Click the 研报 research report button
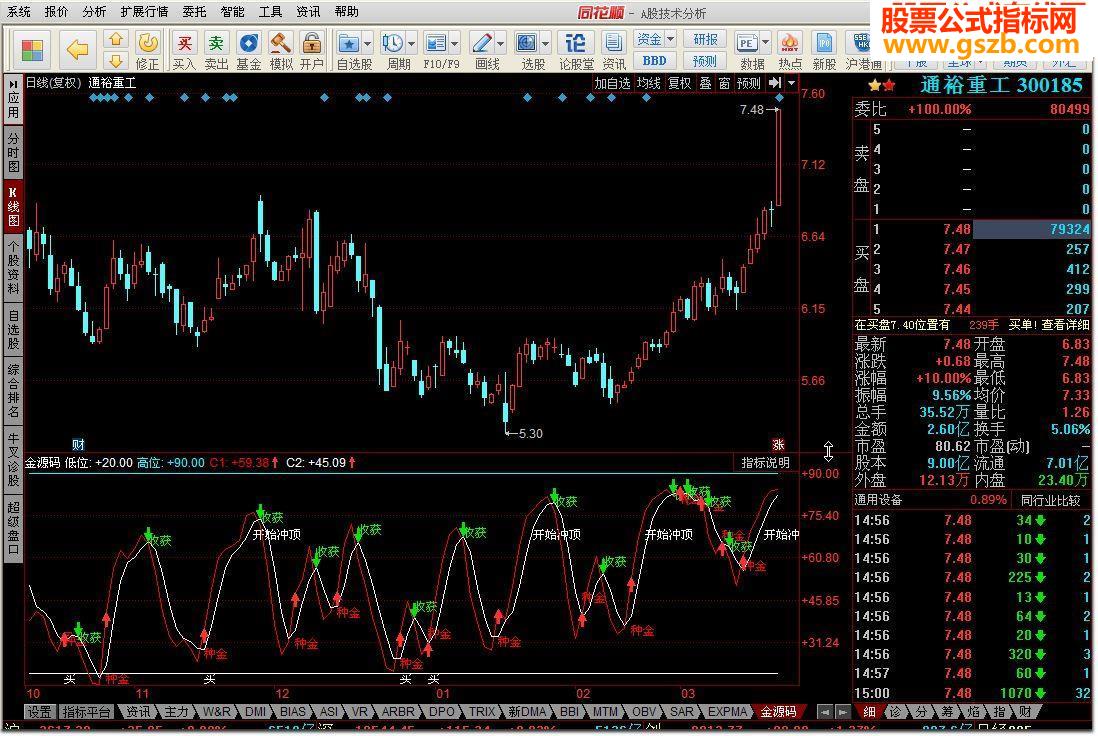The height and width of the screenshot is (736, 1098). click(x=704, y=39)
